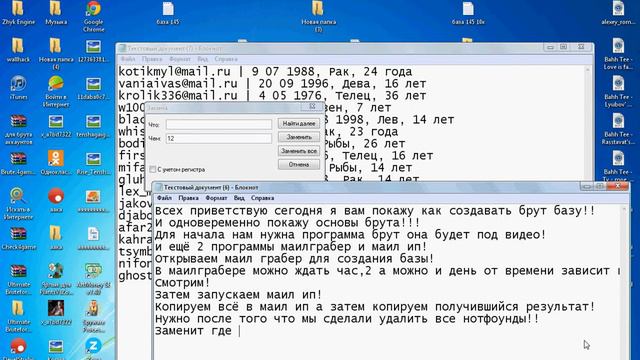Focus the Чем replacement field containing 12
This screenshot has width=640, height=360.
click(219, 138)
